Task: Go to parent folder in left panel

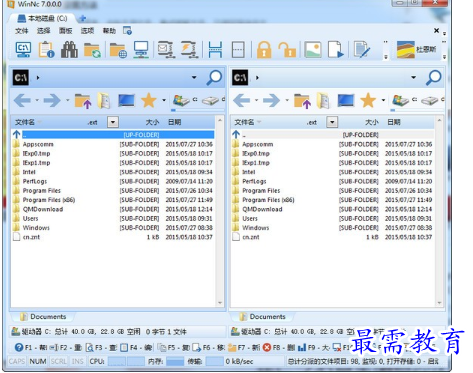Action: [x=83, y=101]
